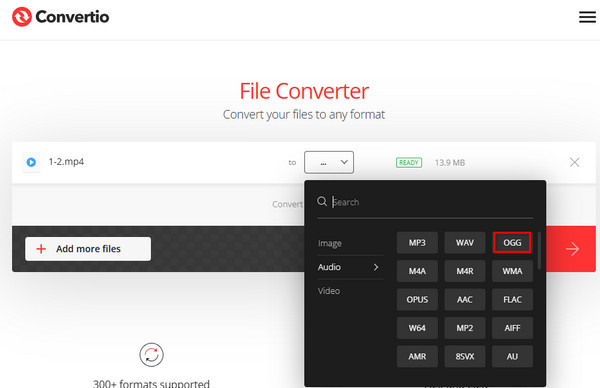Select the Image category
The image size is (600, 388).
(x=330, y=243)
